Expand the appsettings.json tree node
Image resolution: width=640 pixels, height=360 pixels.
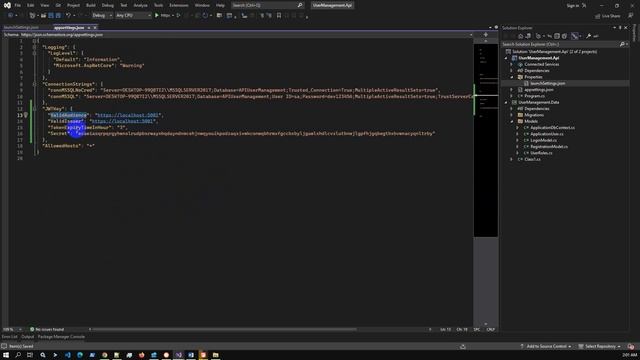511,90
